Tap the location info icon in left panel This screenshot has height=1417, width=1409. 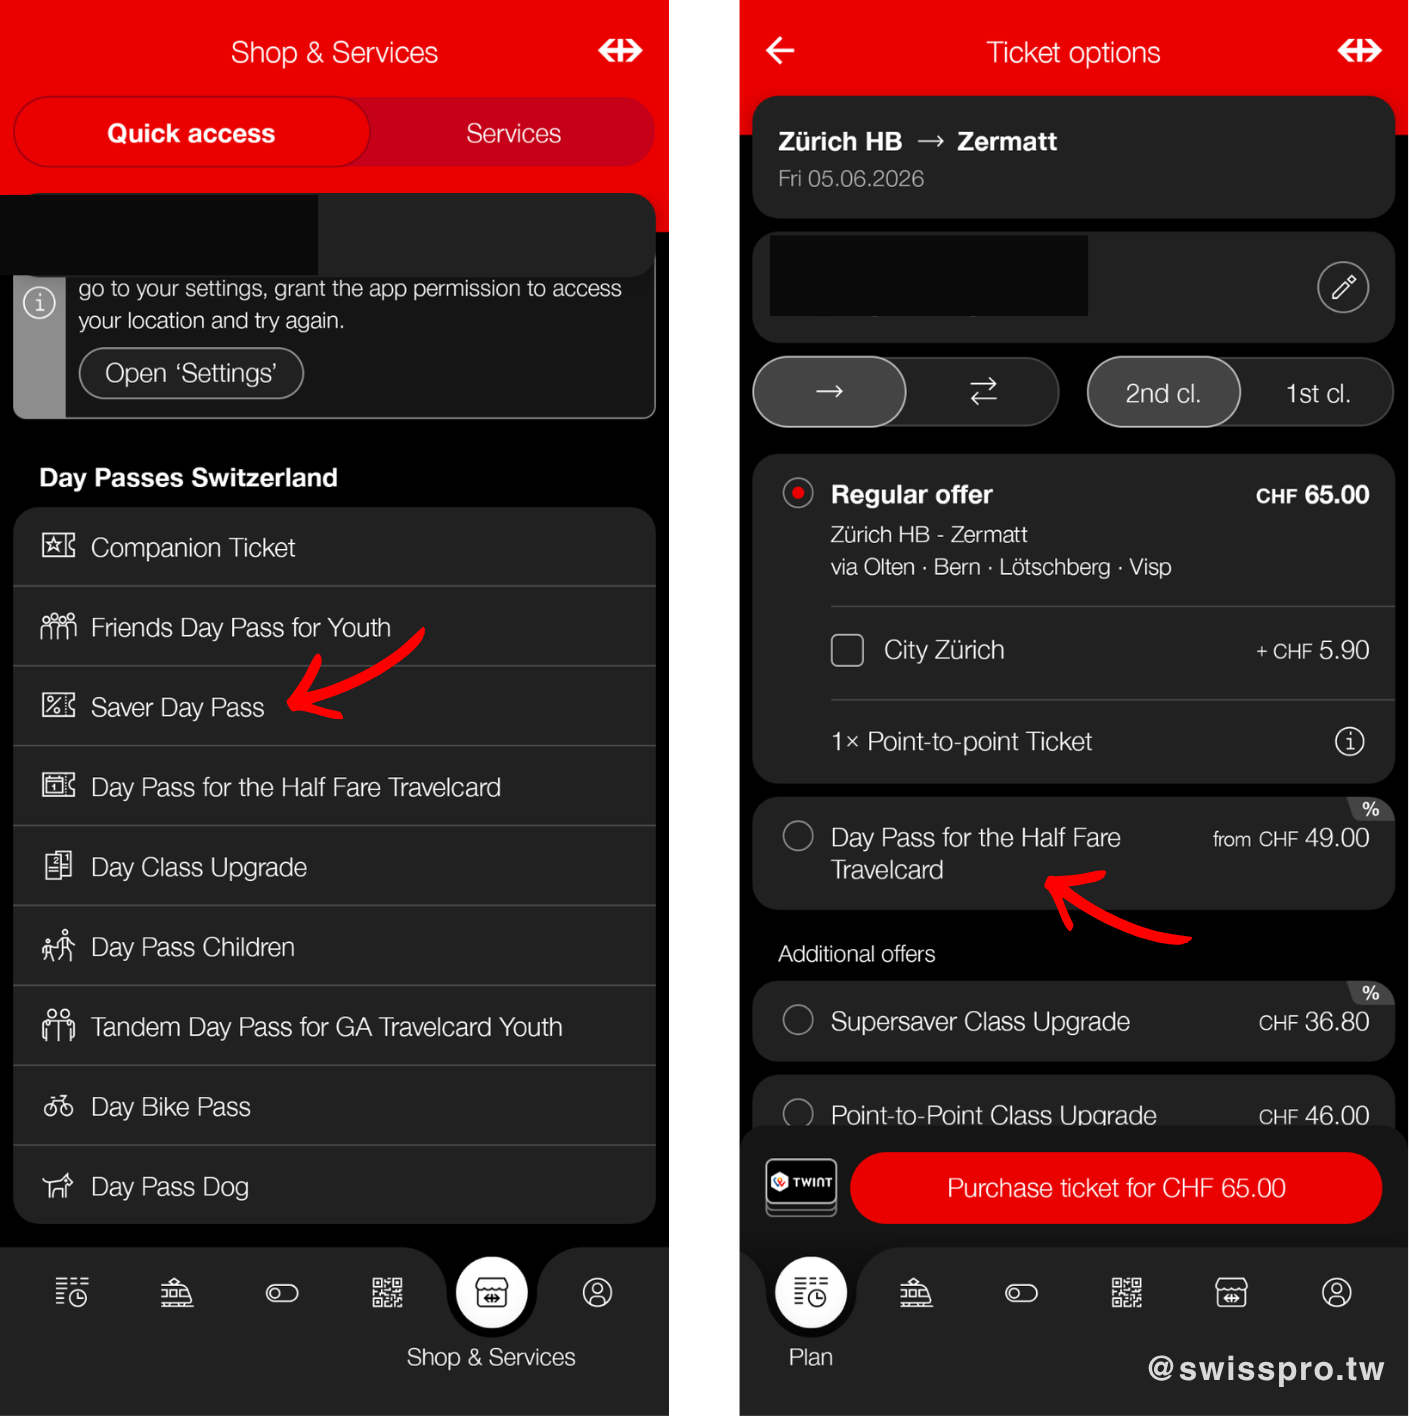(x=39, y=302)
